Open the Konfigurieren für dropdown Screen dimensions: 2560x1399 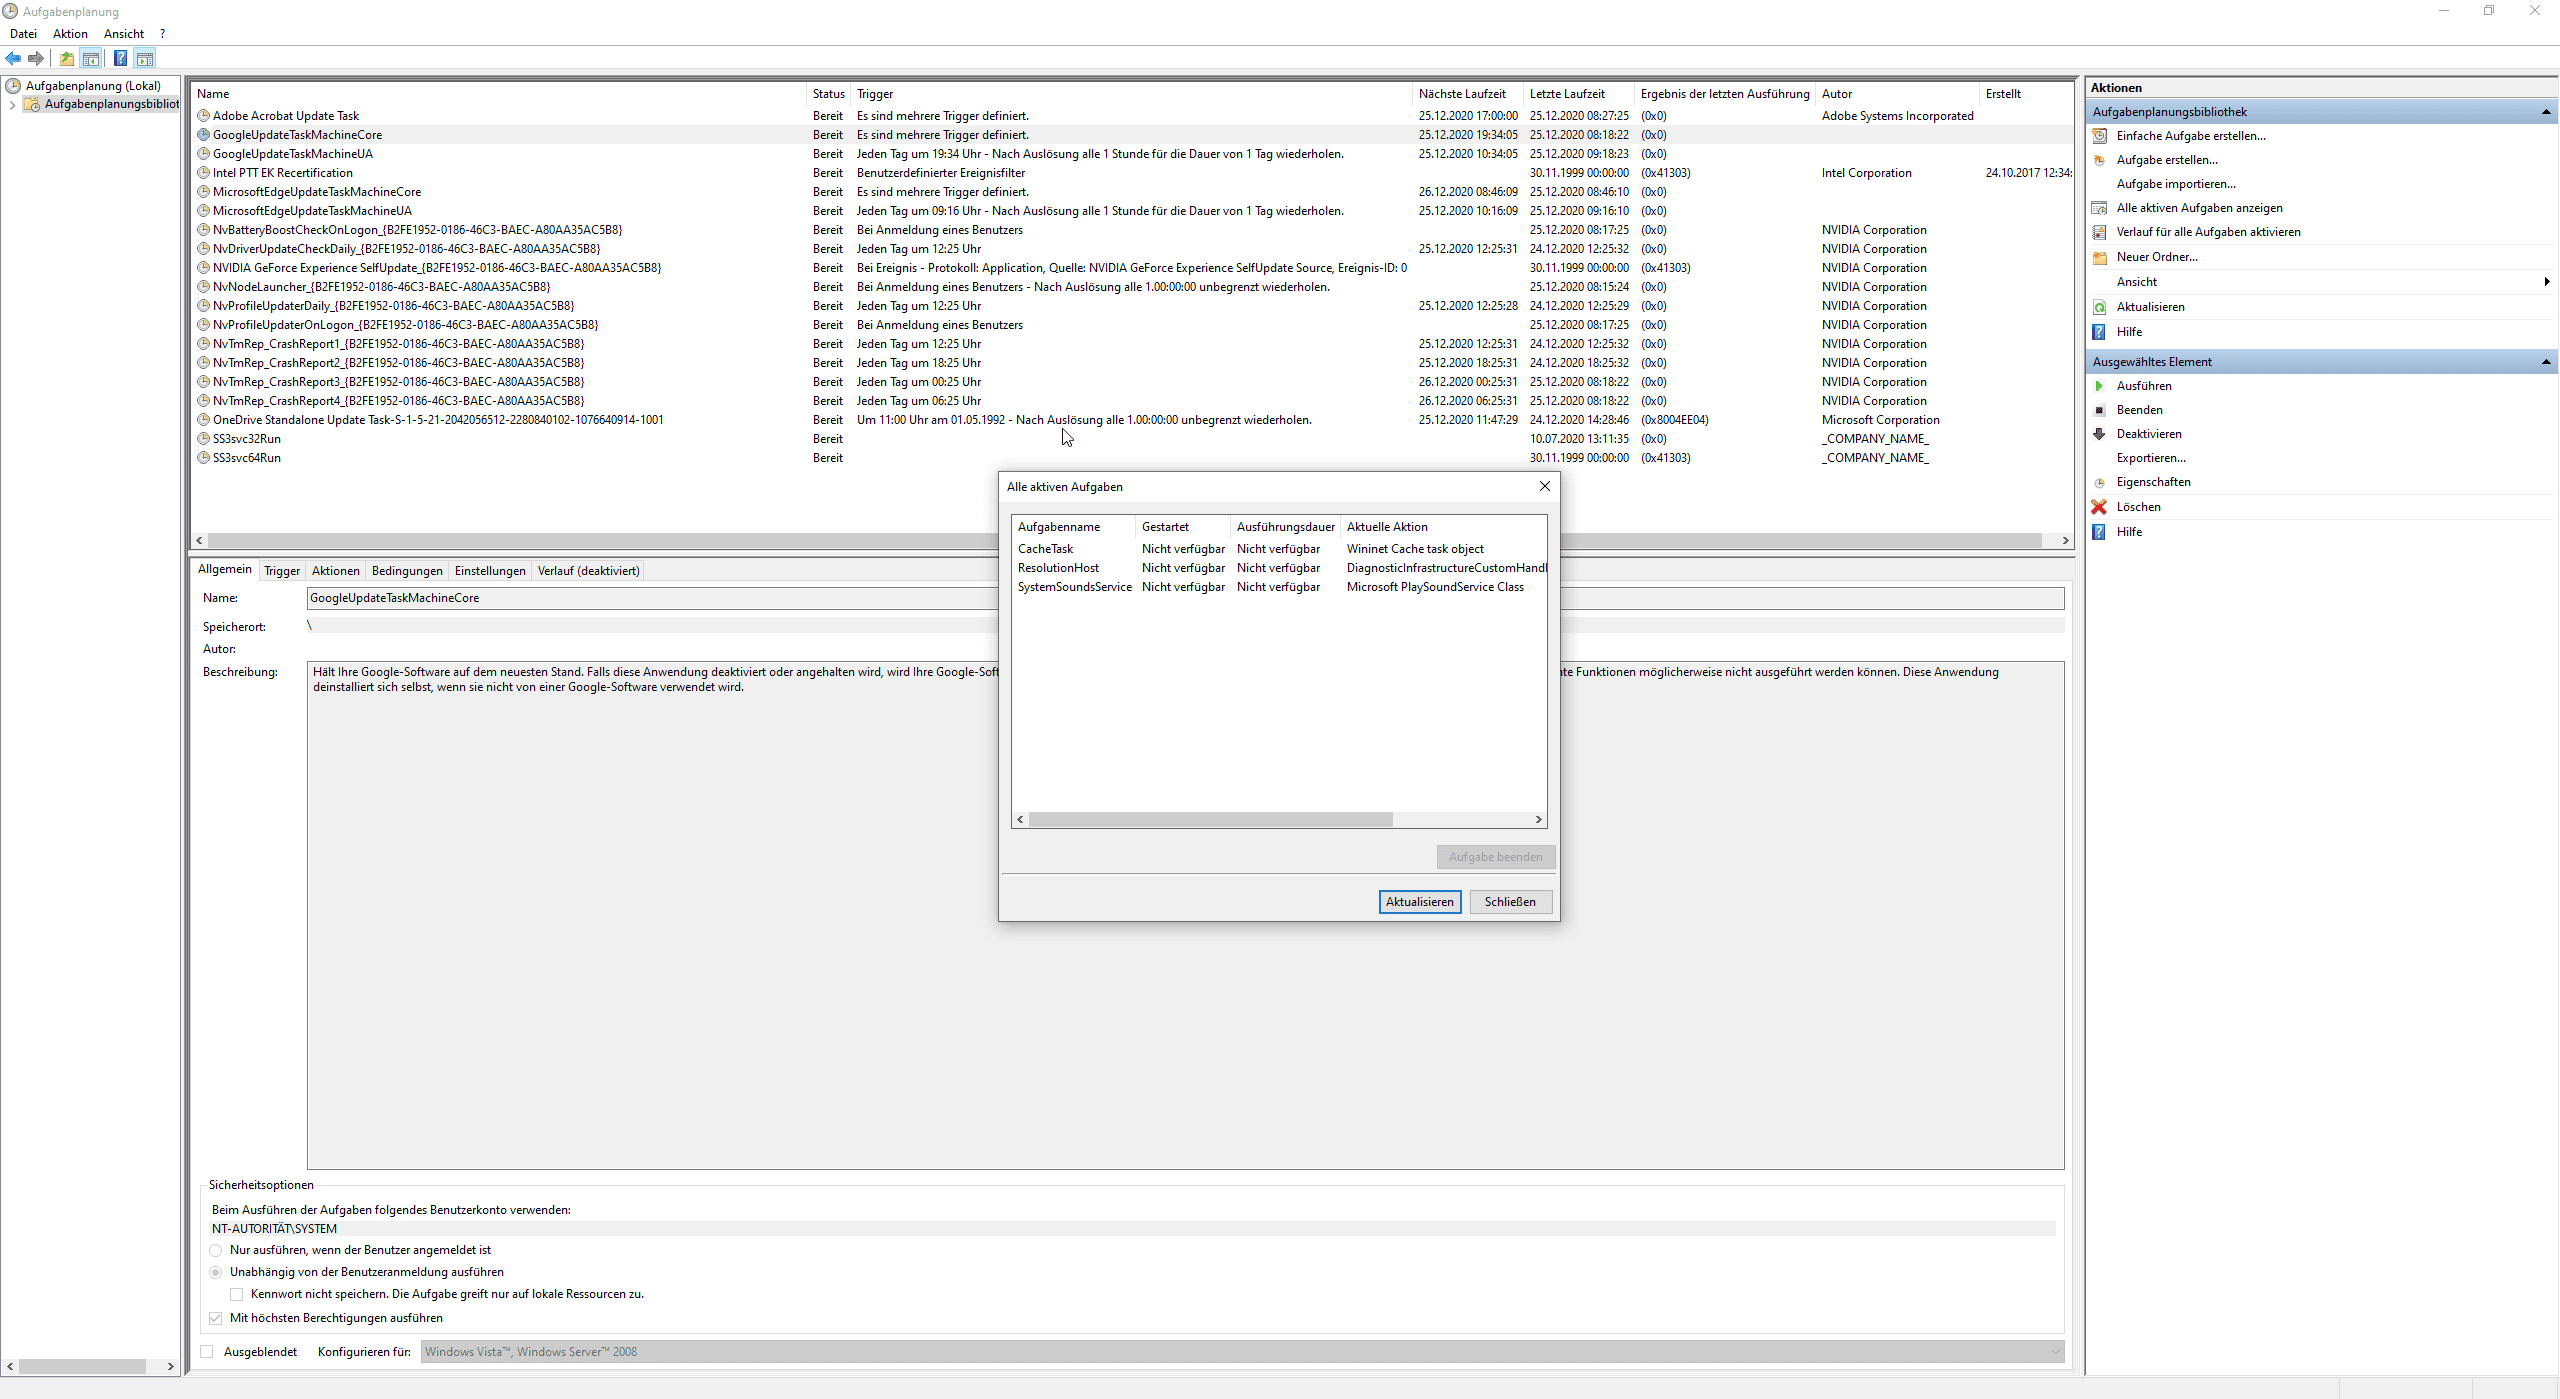point(2055,1352)
